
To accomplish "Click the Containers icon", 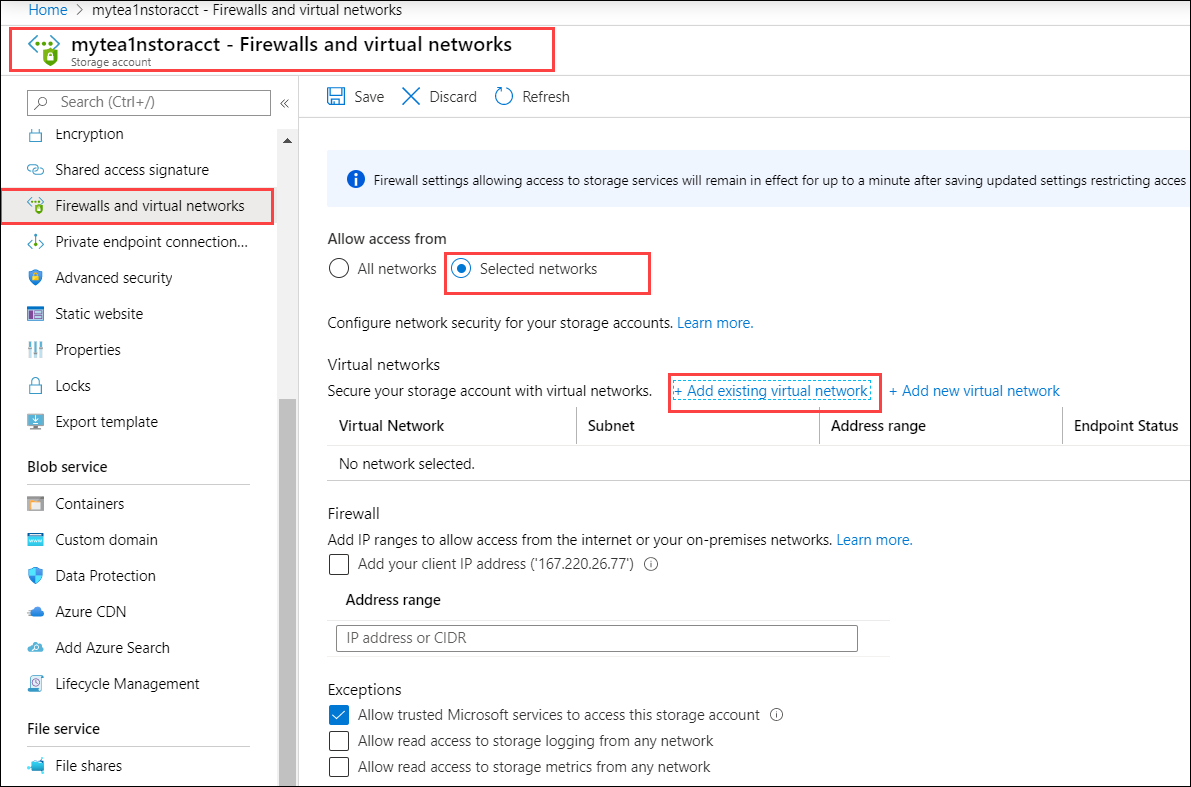I will 36,504.
